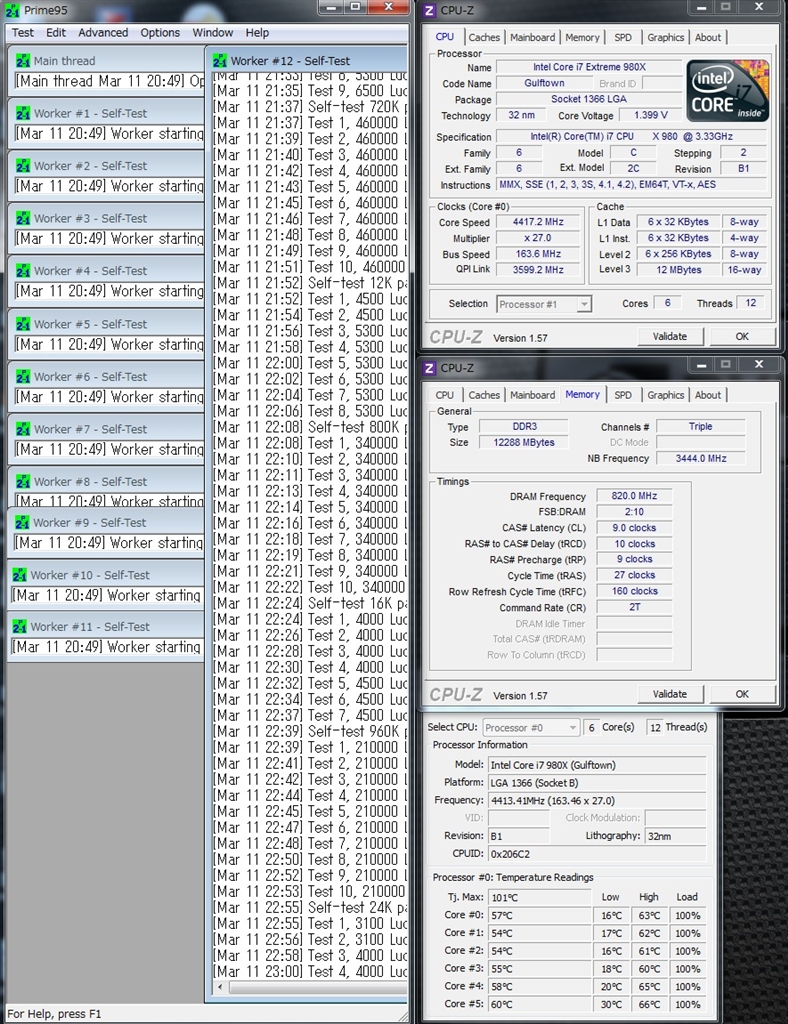Click the Worker #1 window icon
This screenshot has width=788, height=1024.
coord(23,114)
